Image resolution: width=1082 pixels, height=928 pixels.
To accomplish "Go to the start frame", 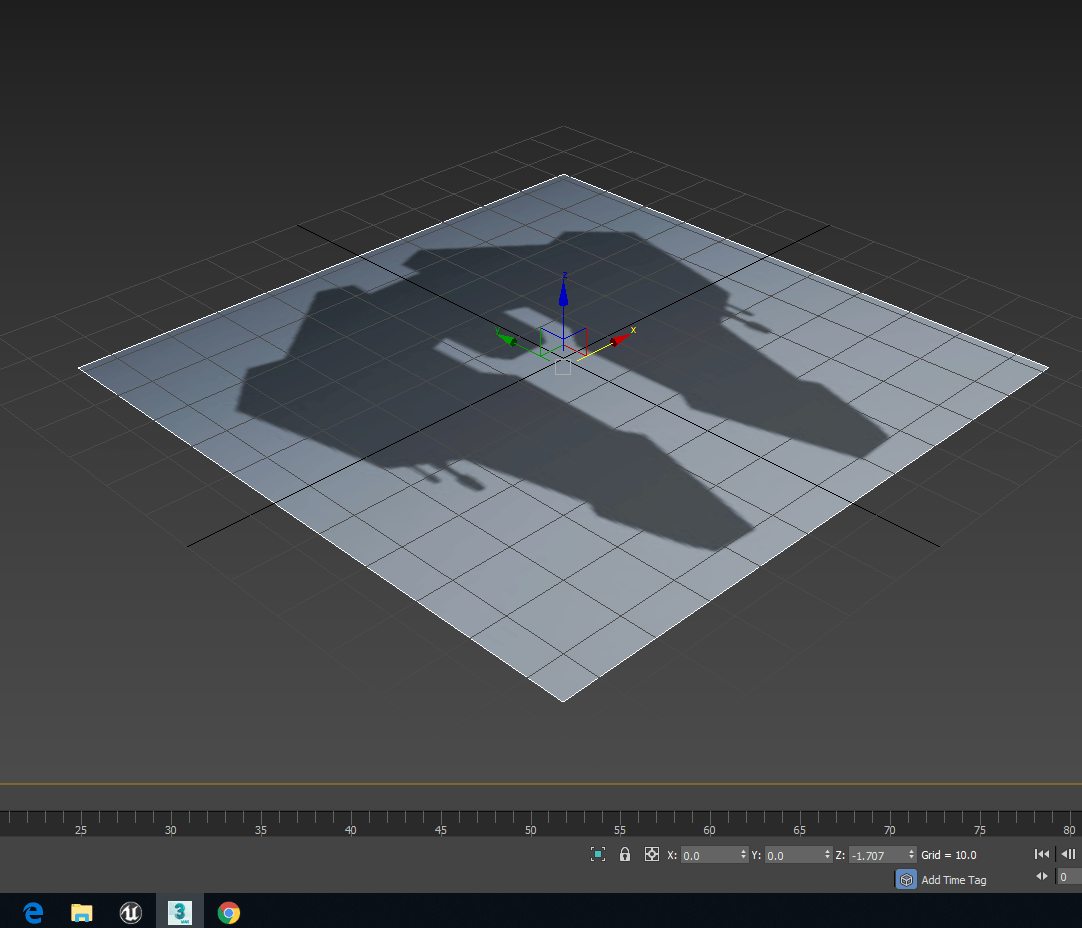I will point(1041,854).
